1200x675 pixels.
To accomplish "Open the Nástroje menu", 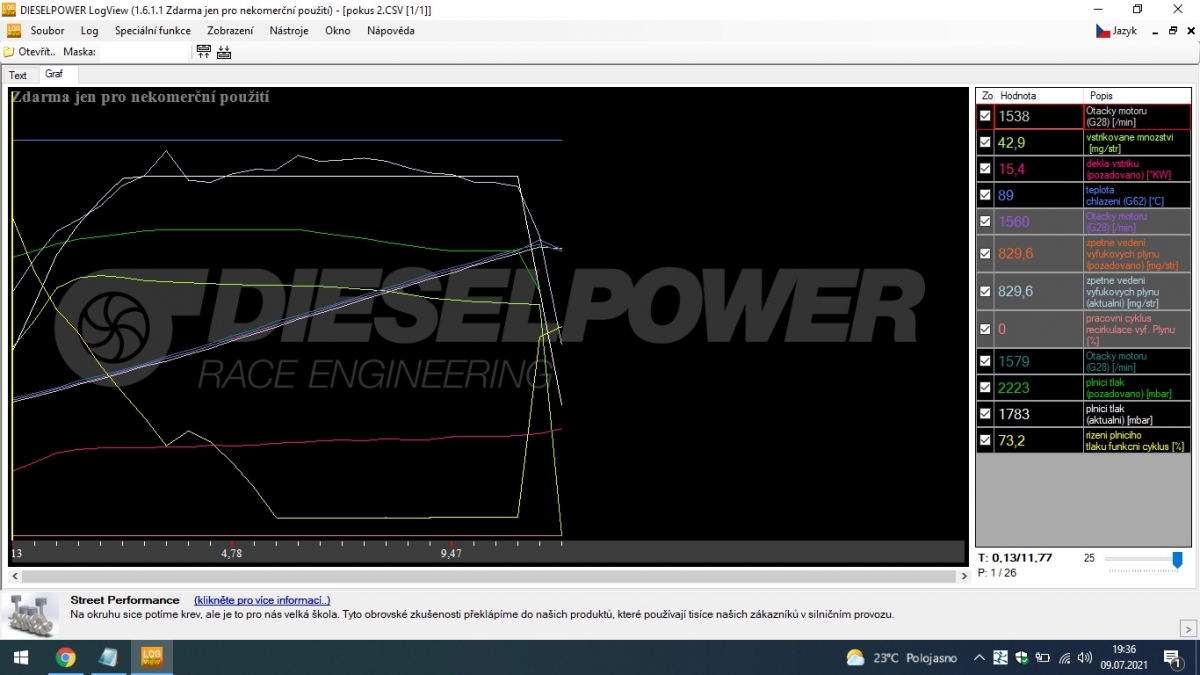I will 289,31.
